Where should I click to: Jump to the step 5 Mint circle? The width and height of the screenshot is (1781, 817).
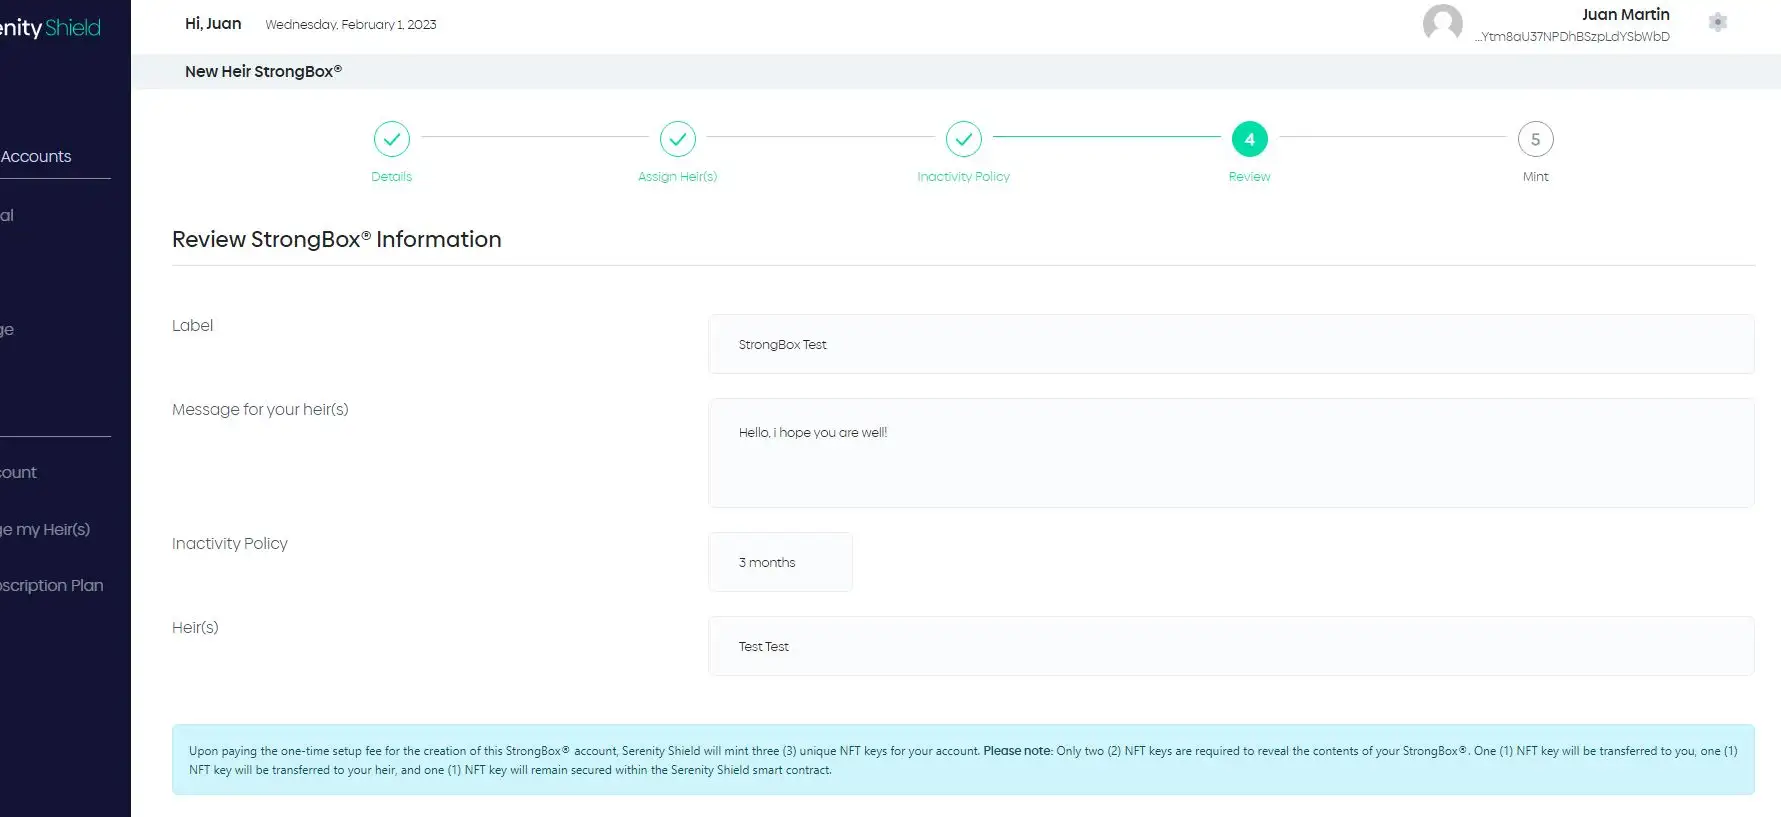1535,139
